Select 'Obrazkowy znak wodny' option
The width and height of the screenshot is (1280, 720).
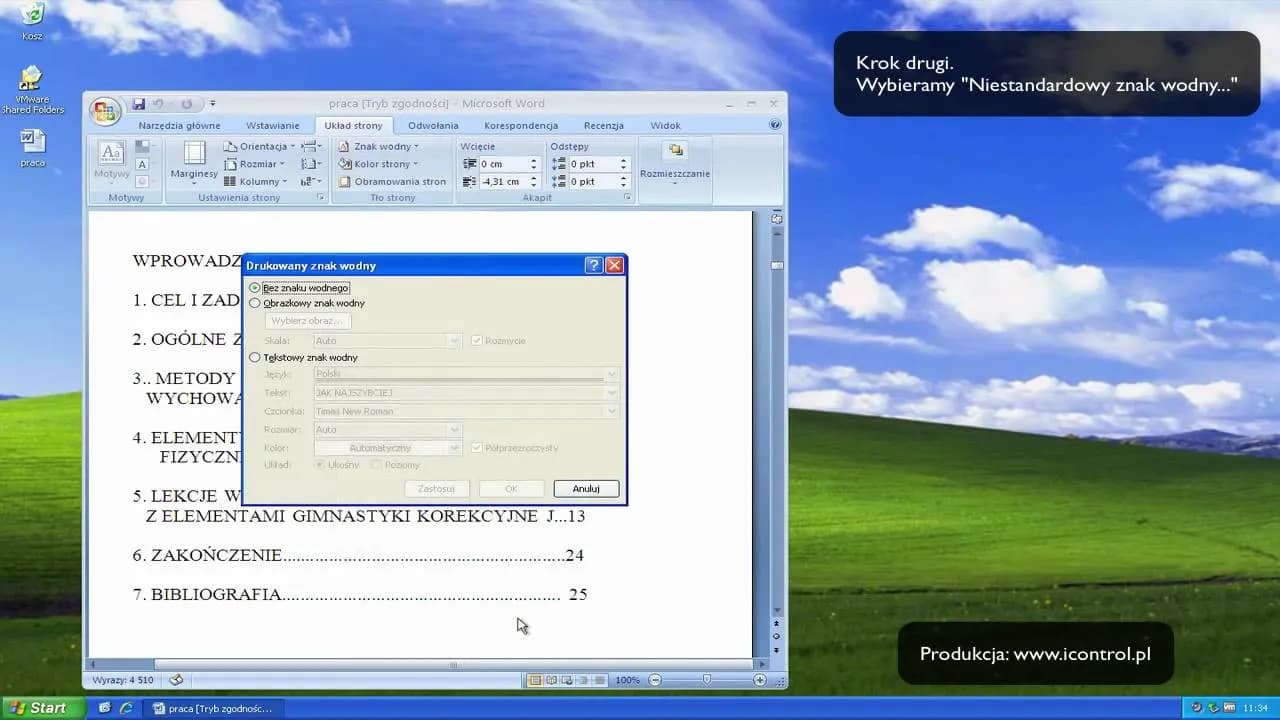[x=255, y=303]
